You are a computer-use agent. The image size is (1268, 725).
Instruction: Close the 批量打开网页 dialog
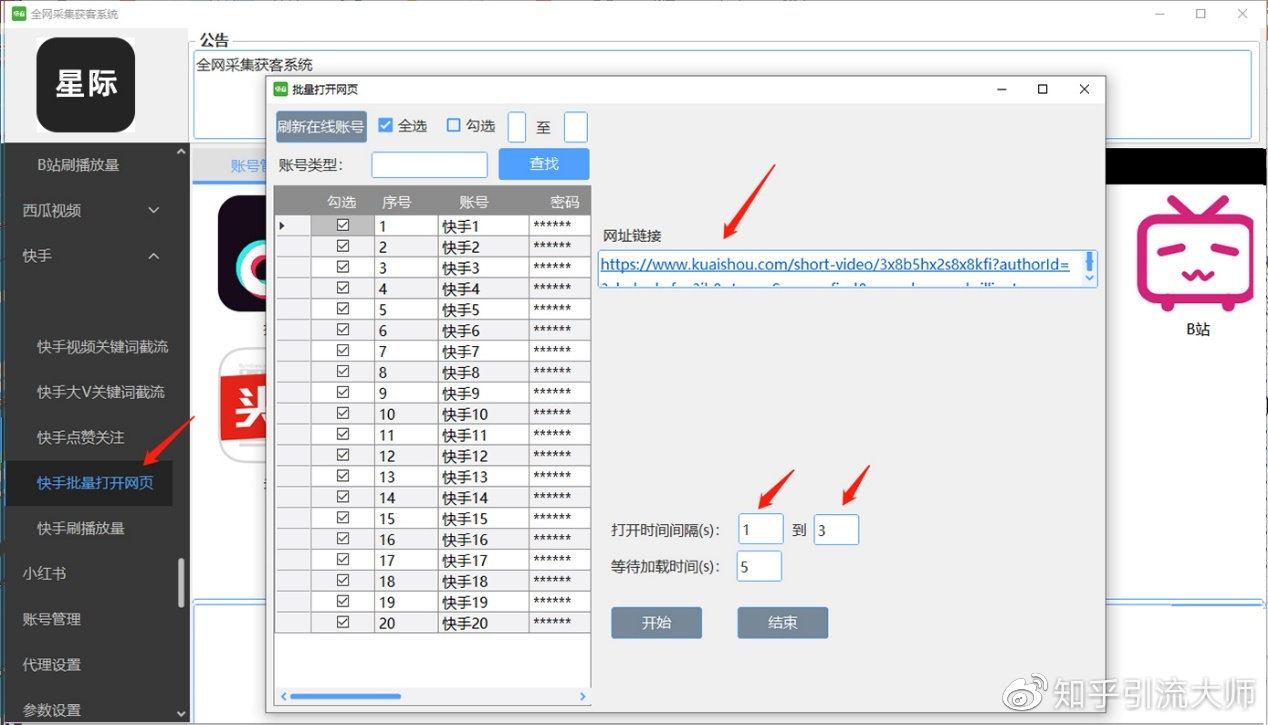click(x=1085, y=89)
